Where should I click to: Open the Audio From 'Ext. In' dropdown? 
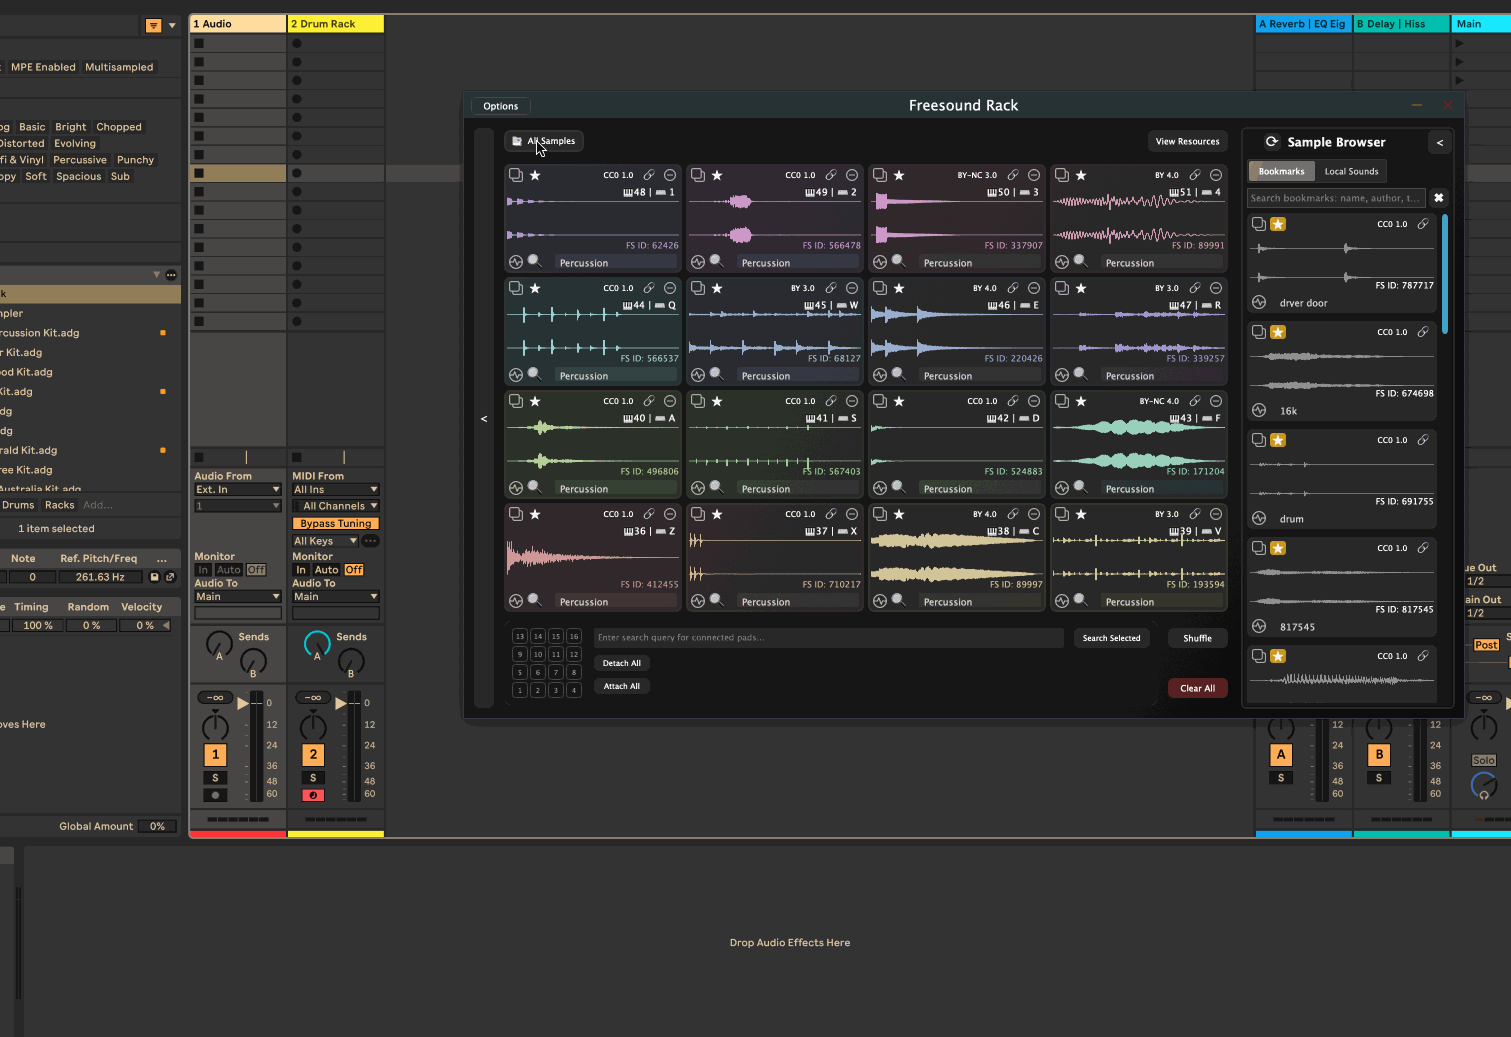click(x=237, y=490)
